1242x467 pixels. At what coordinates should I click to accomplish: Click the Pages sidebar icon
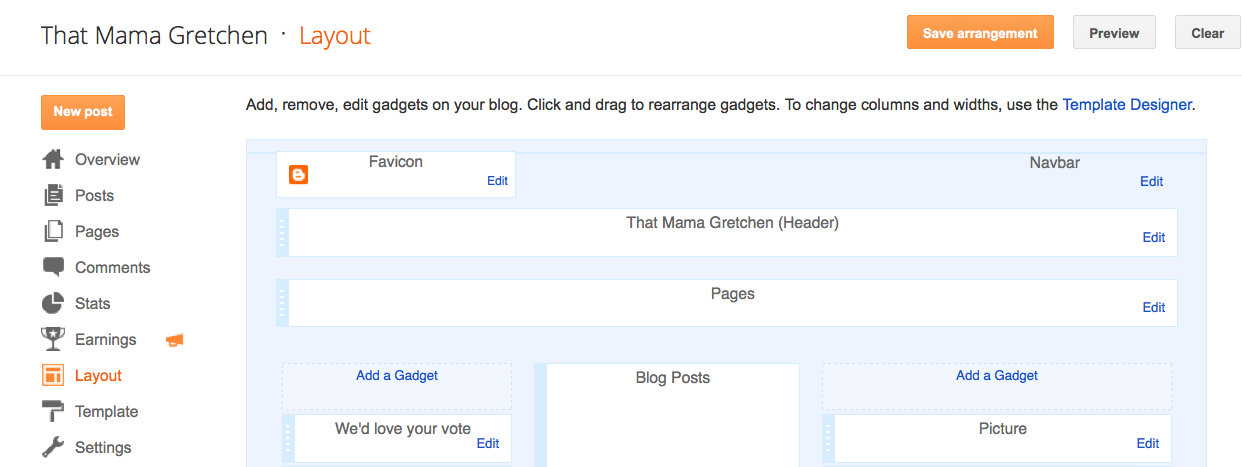(53, 232)
